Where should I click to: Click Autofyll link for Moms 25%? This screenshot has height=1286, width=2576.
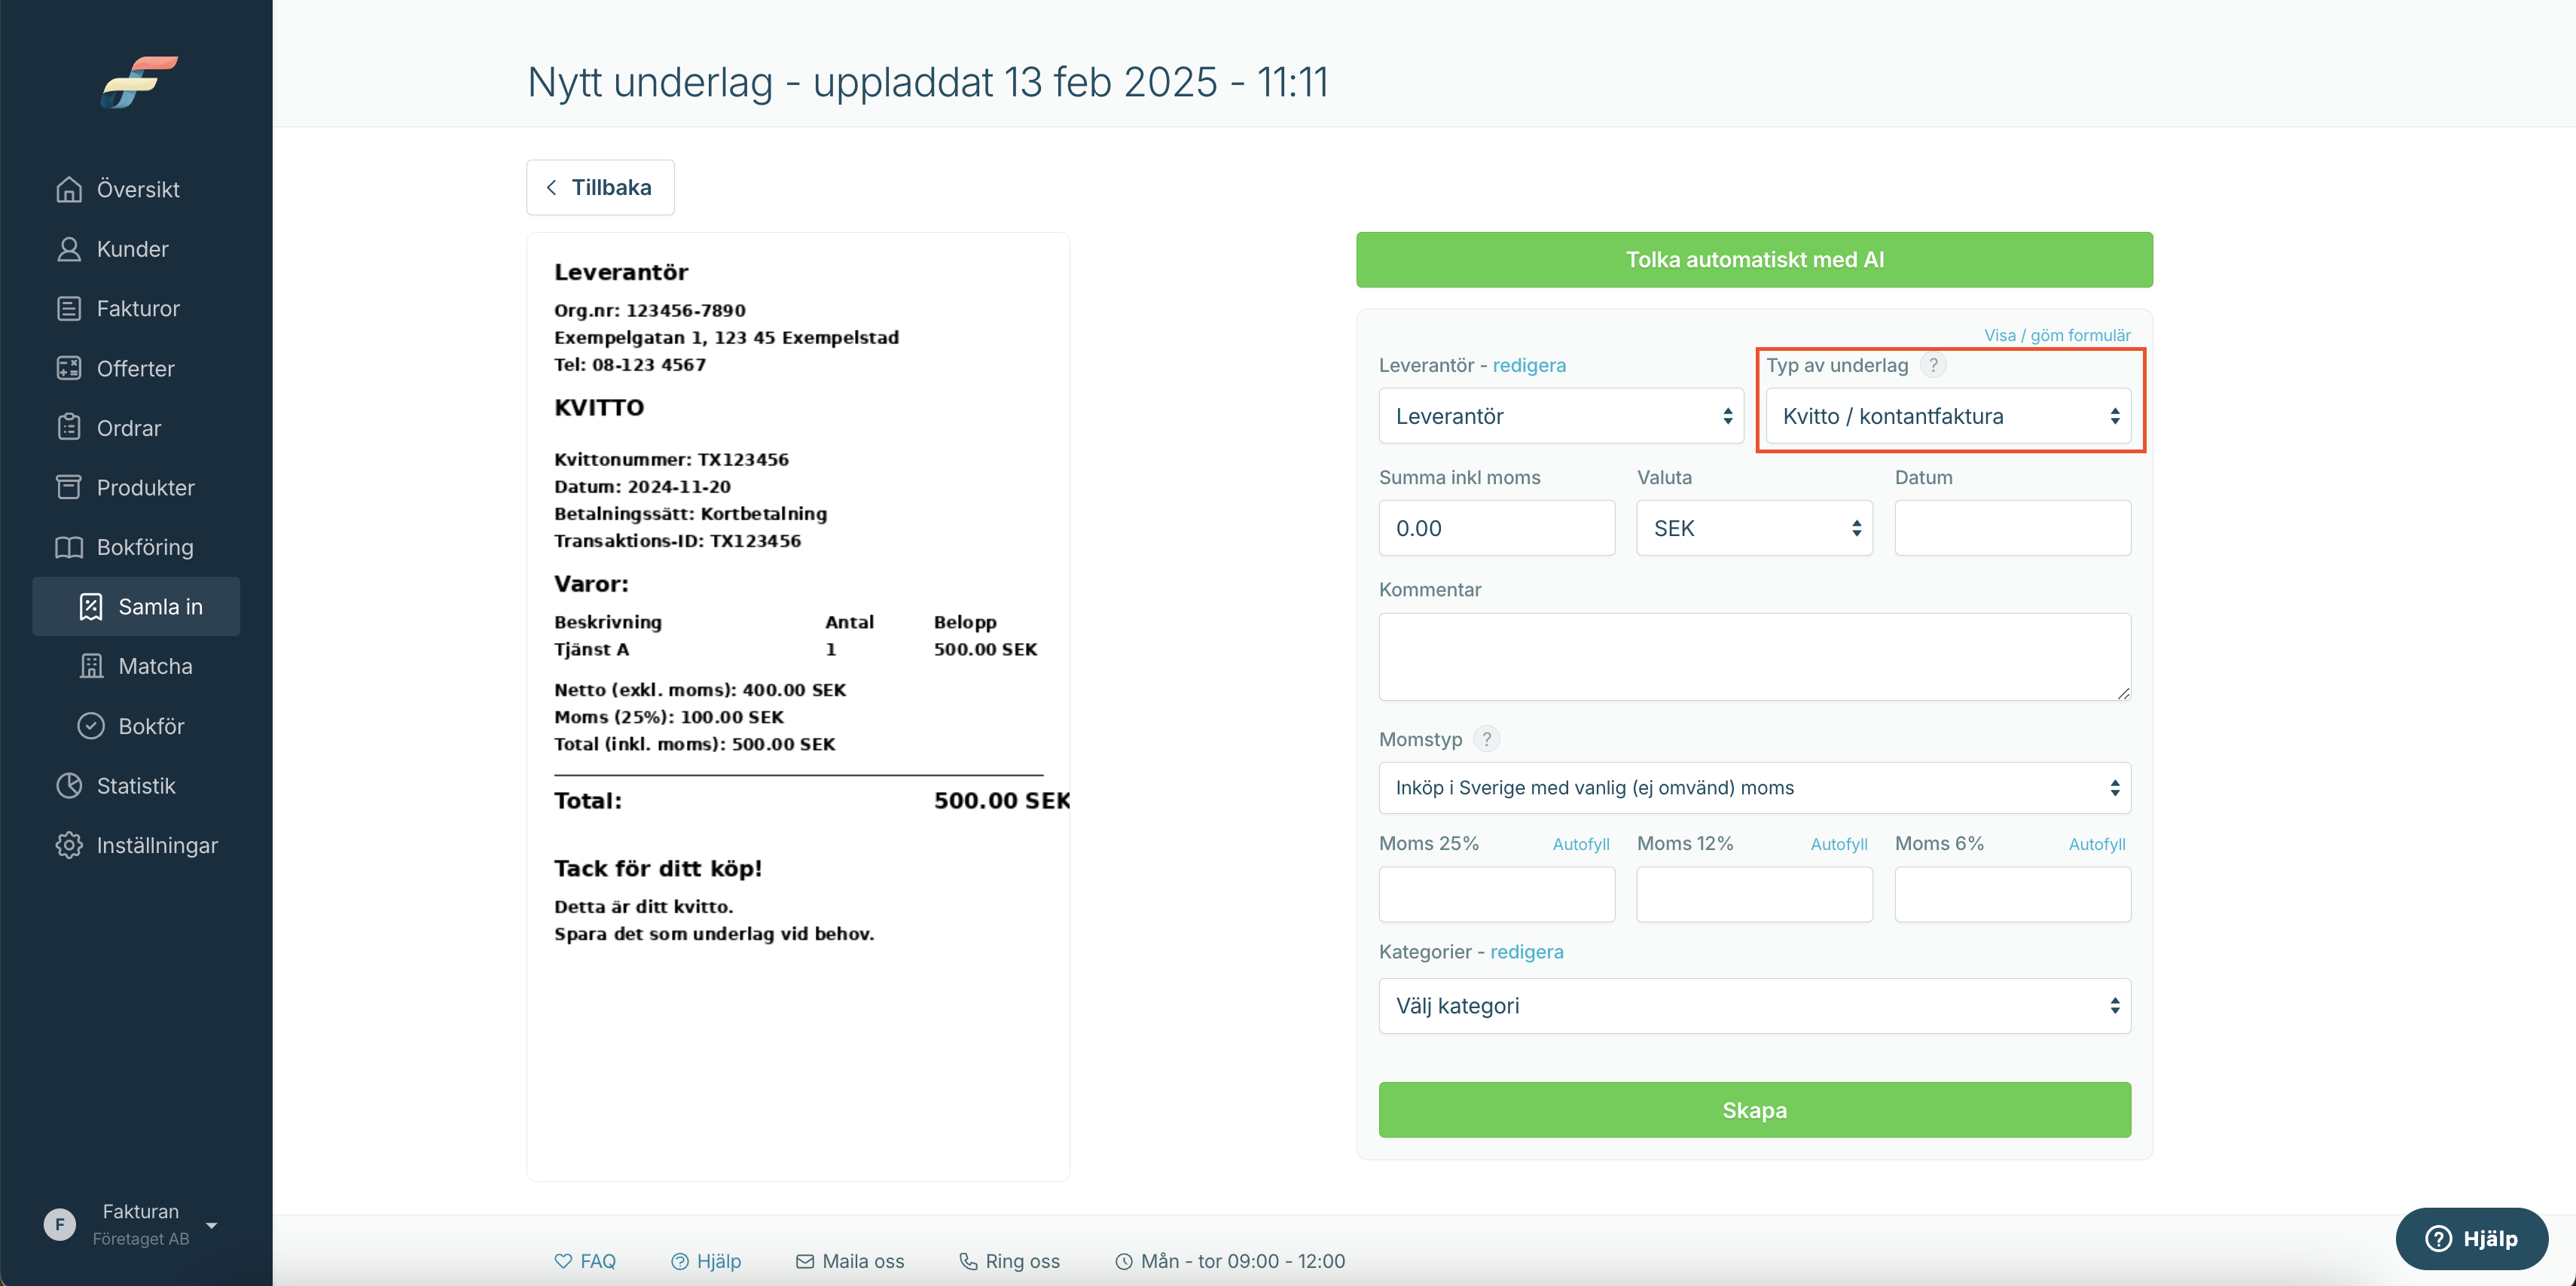[1580, 844]
